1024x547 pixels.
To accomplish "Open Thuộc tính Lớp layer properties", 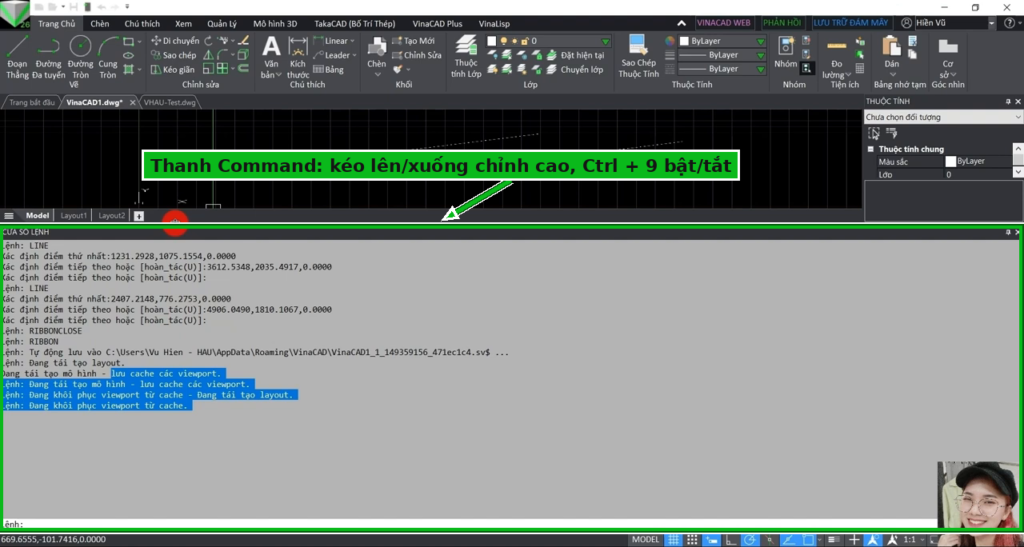I will coord(466,57).
